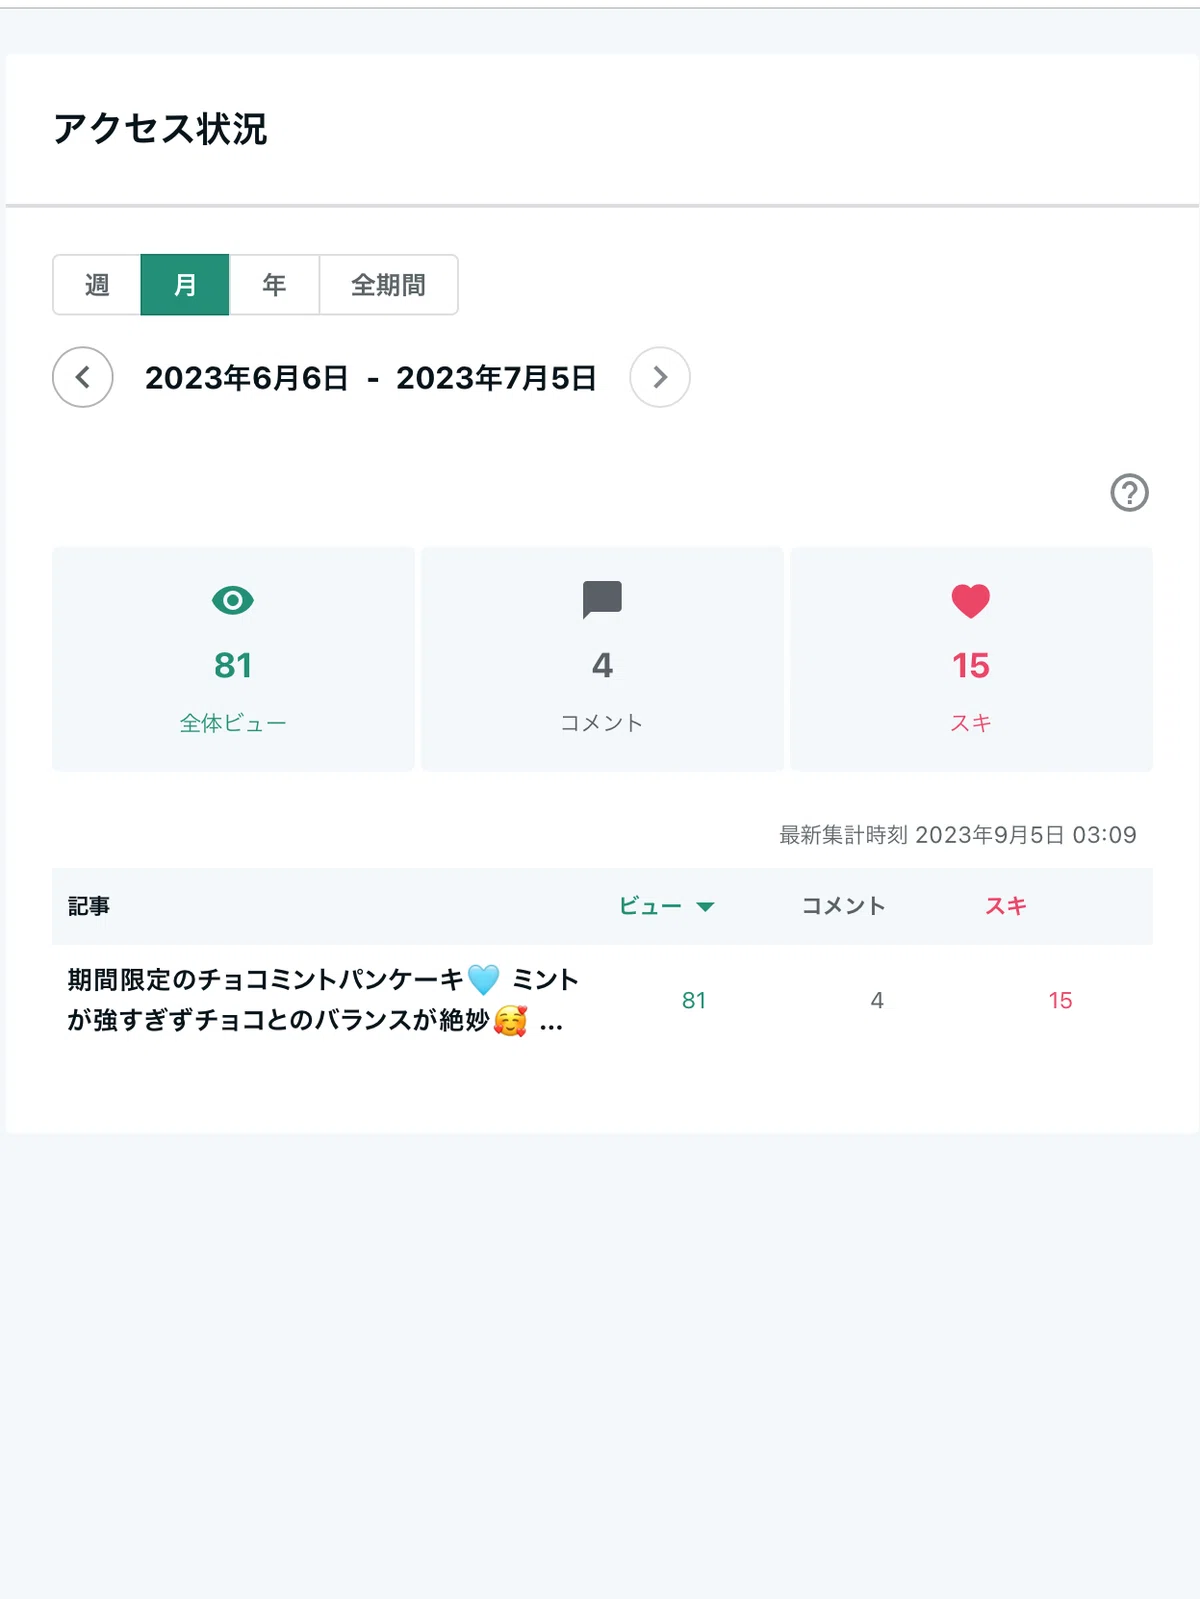Go to next date range arrow
The width and height of the screenshot is (1200, 1599).
click(660, 377)
